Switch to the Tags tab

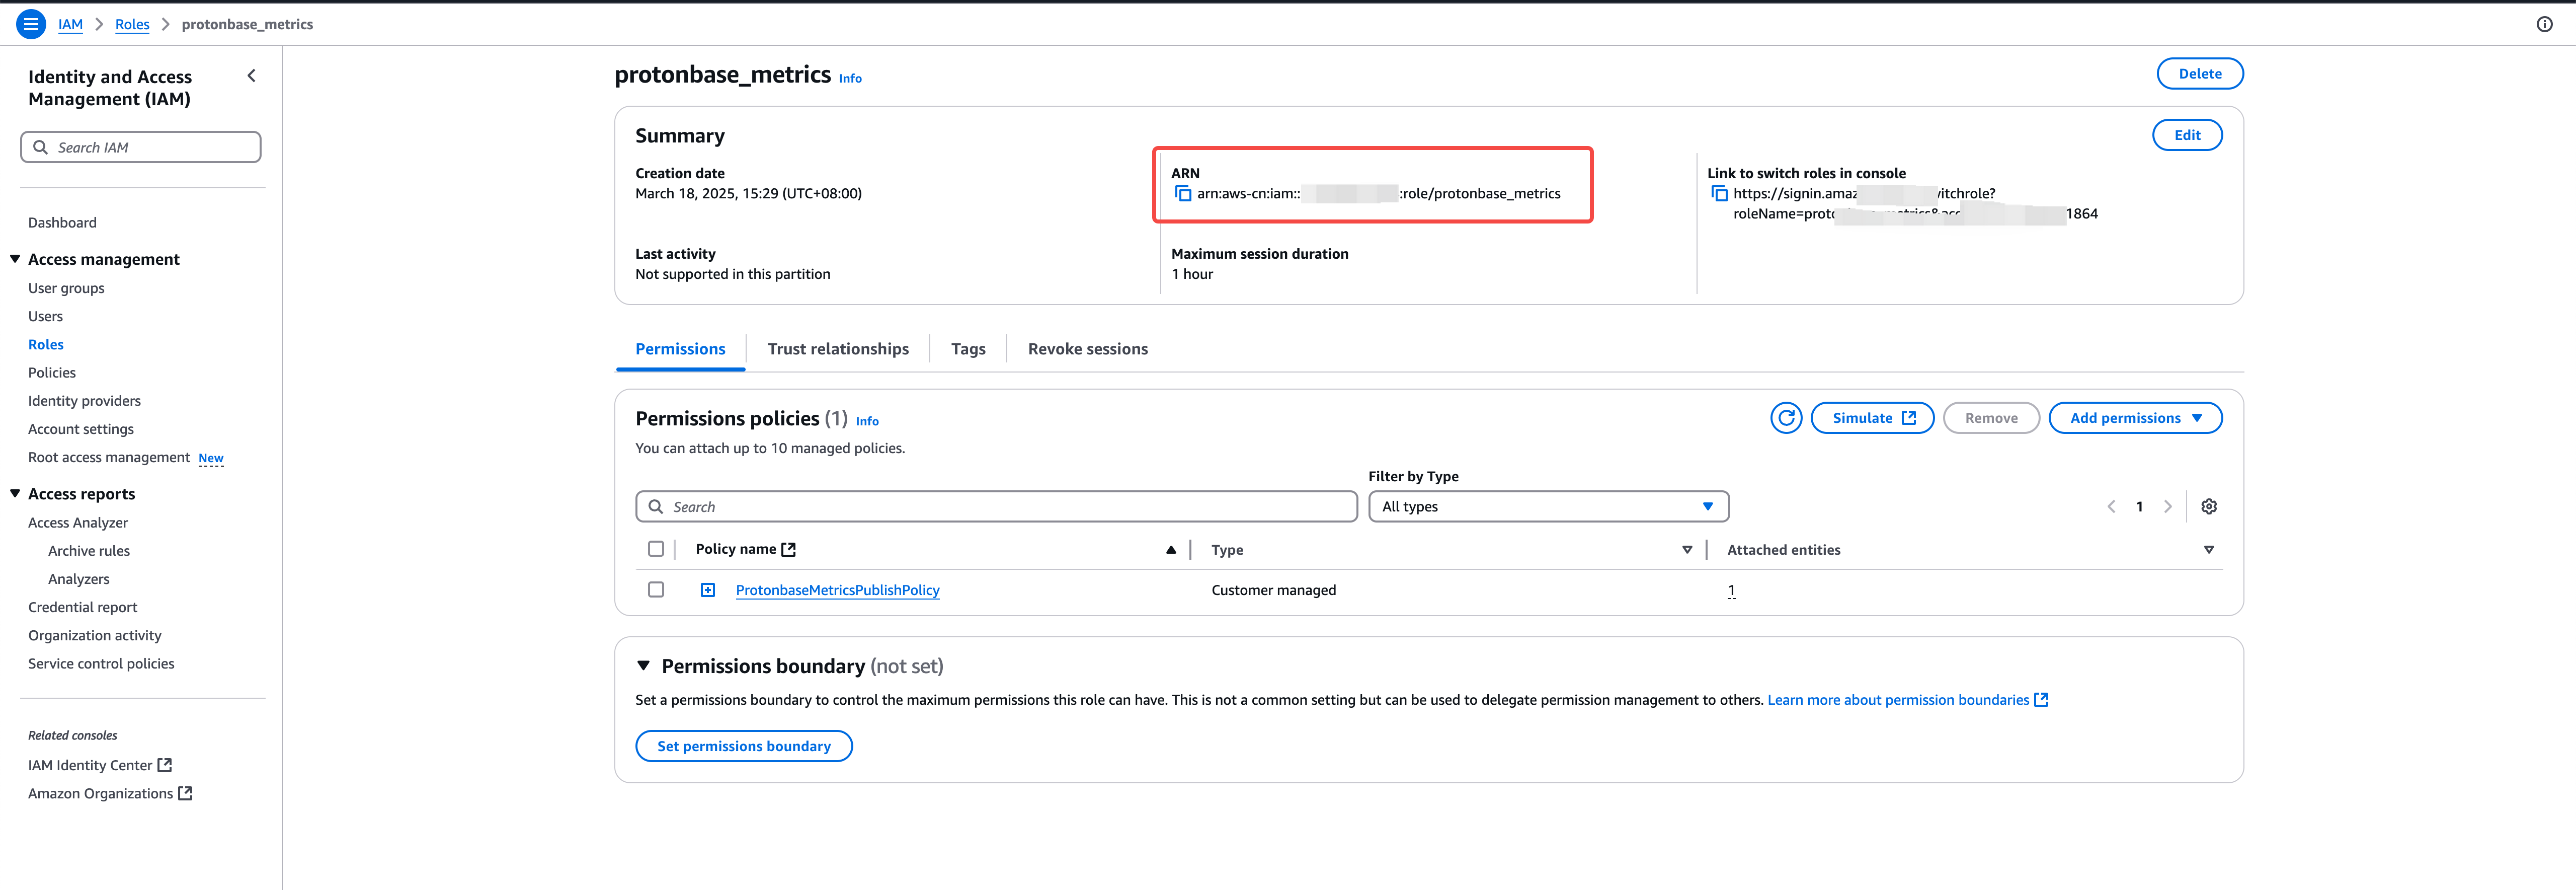[x=968, y=349]
